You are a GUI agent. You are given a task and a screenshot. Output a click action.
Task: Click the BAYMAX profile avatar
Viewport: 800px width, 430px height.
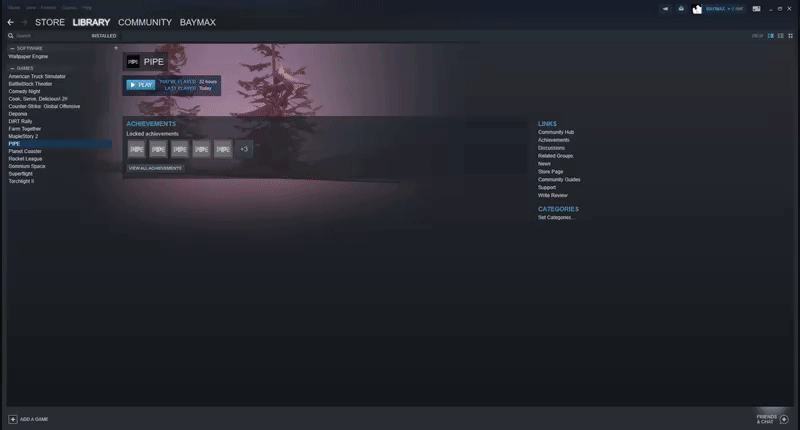tap(697, 9)
